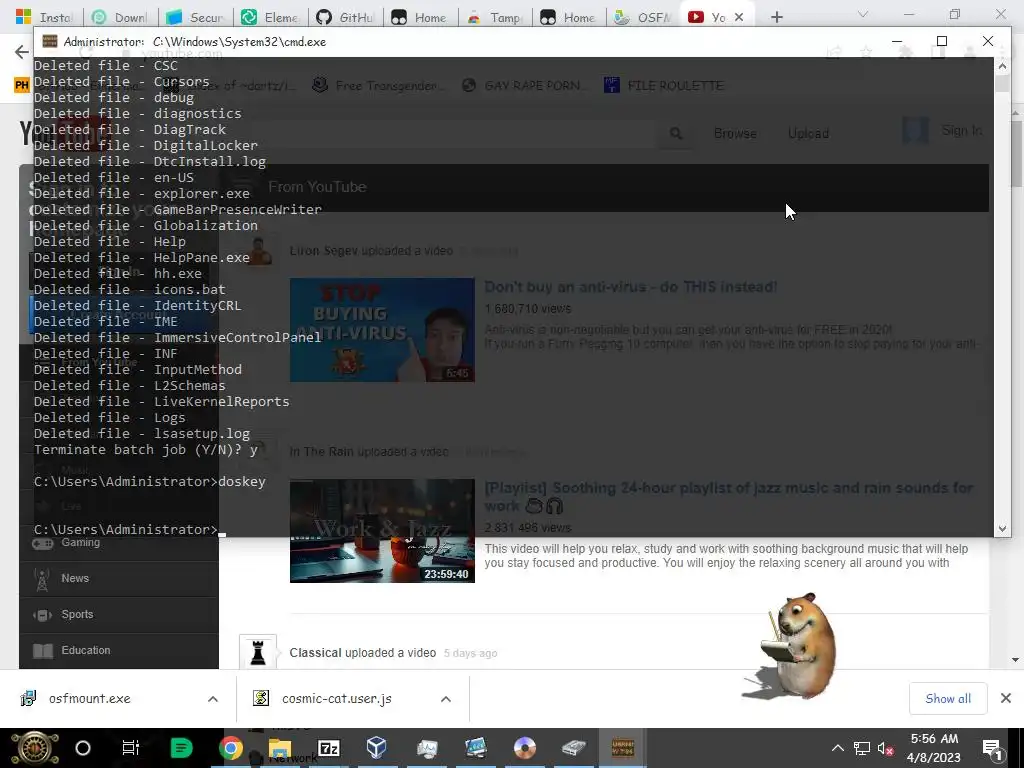Open downloaded osfmount.exe file
This screenshot has width=1024, height=768.
(x=89, y=698)
